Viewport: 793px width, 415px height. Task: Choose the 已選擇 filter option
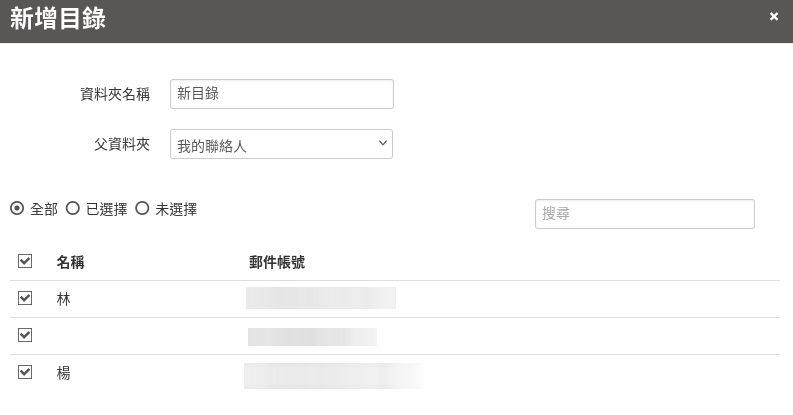click(73, 209)
